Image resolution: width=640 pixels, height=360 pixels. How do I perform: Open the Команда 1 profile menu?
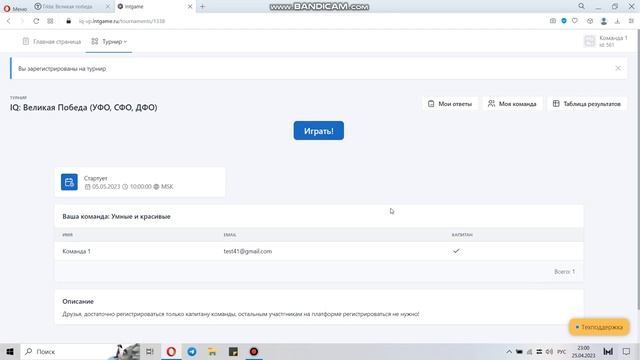click(x=606, y=41)
